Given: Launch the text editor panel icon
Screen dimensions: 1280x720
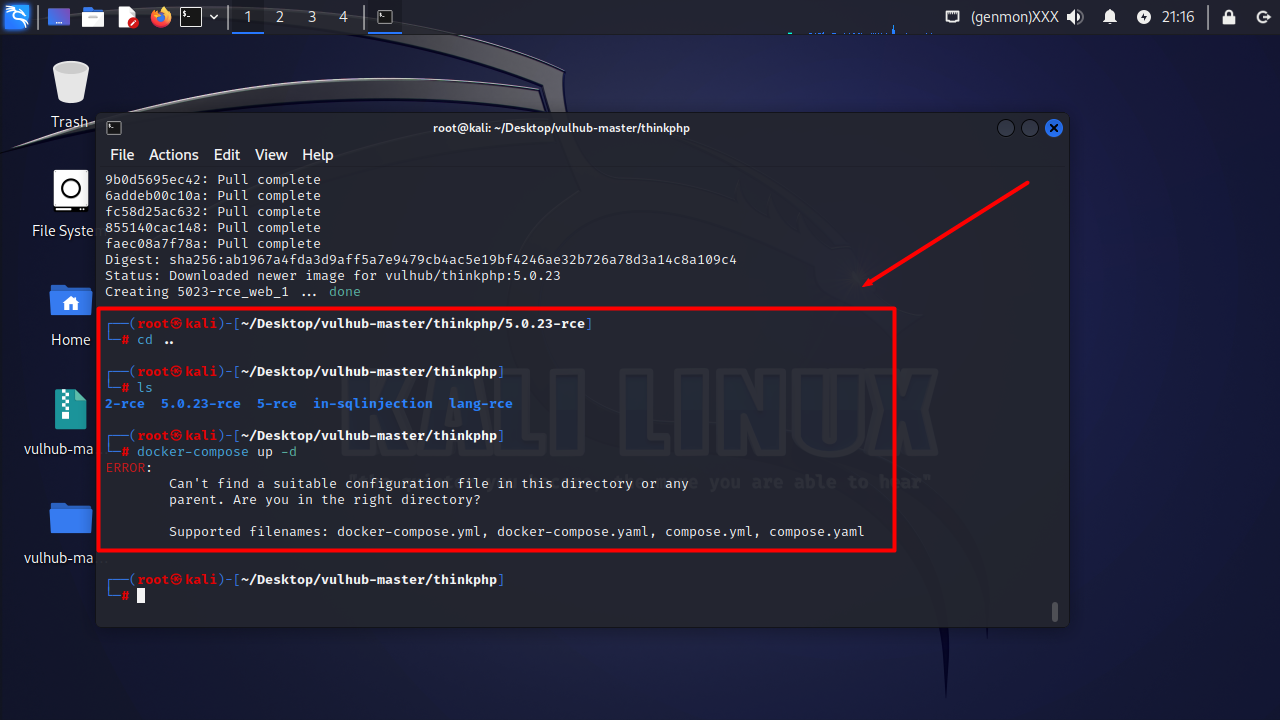Looking at the screenshot, I should 127,17.
